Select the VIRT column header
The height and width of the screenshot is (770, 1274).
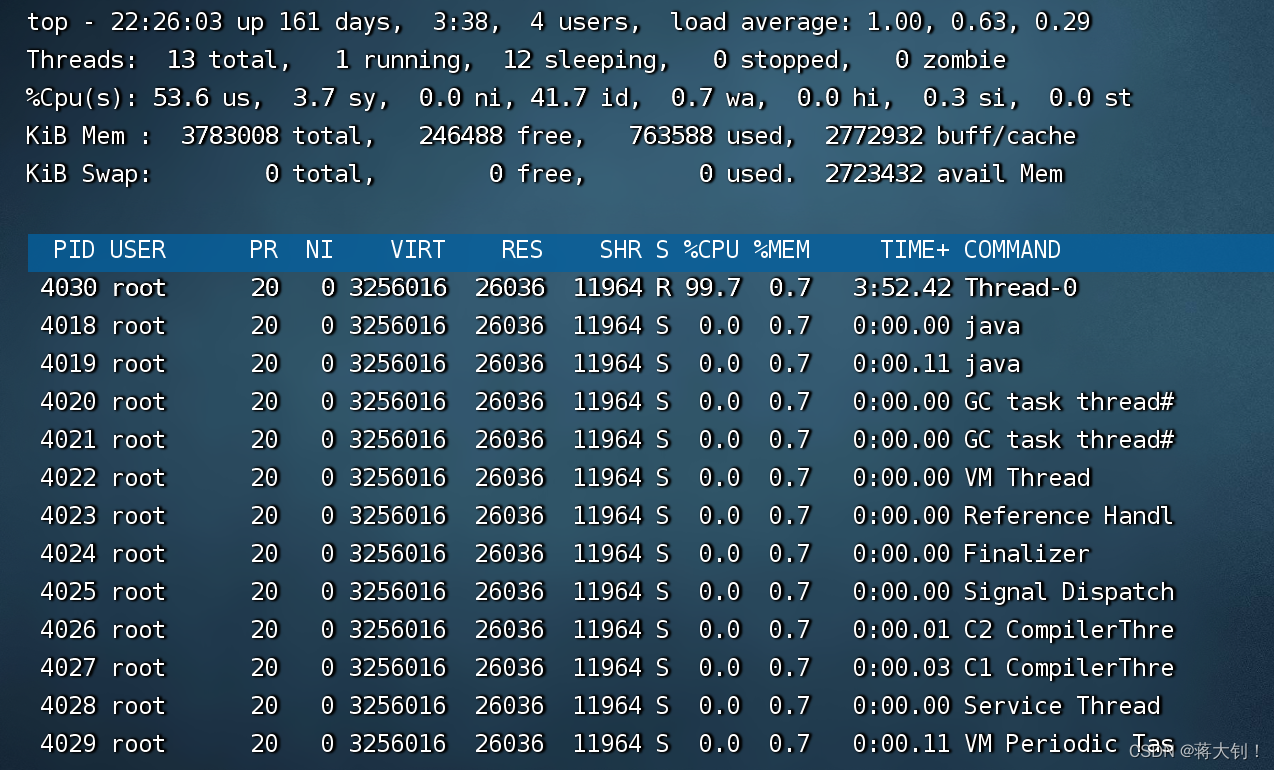[418, 250]
